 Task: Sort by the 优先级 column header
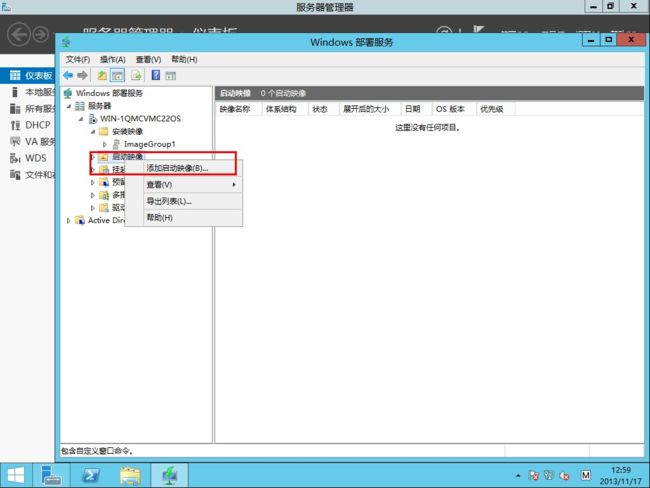pyautogui.click(x=495, y=109)
